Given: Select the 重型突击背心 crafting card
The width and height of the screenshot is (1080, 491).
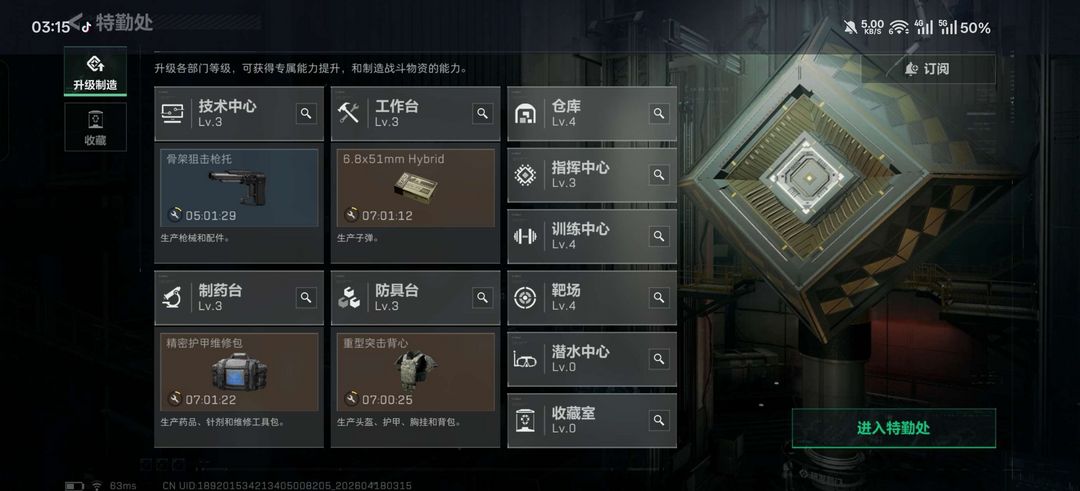Looking at the screenshot, I should tap(415, 372).
